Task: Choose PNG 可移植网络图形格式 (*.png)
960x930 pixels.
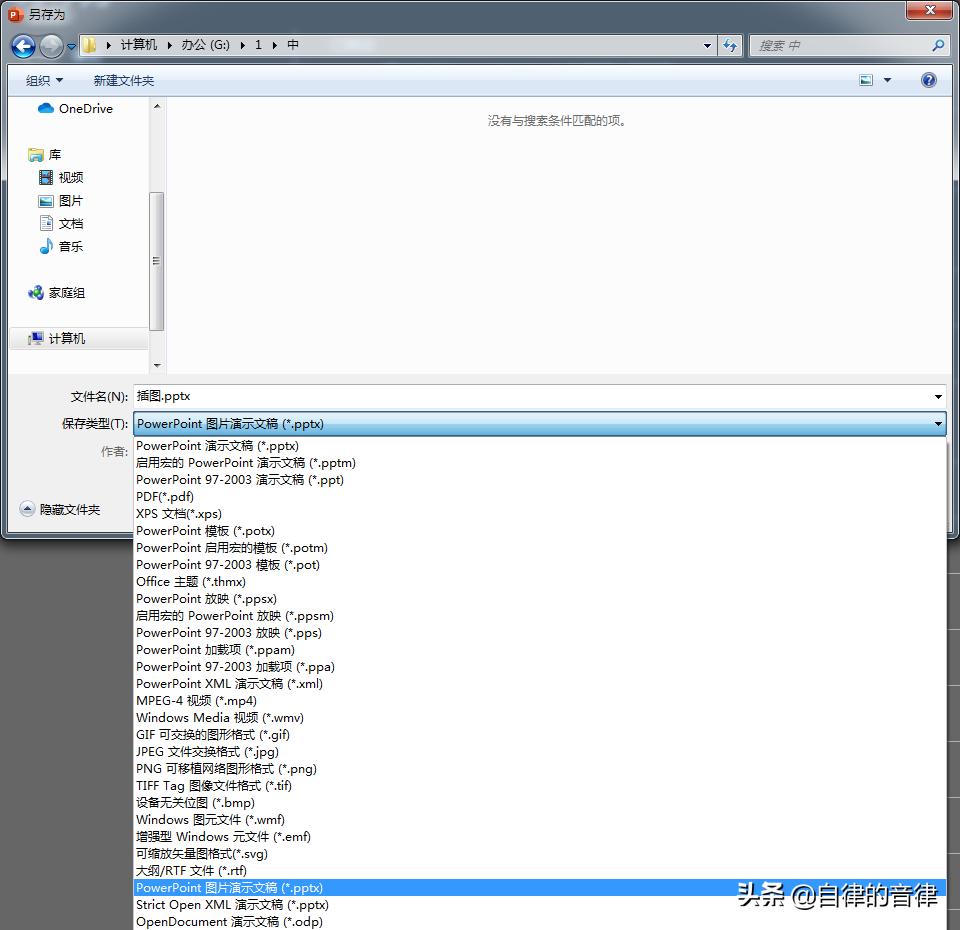Action: pyautogui.click(x=539, y=769)
